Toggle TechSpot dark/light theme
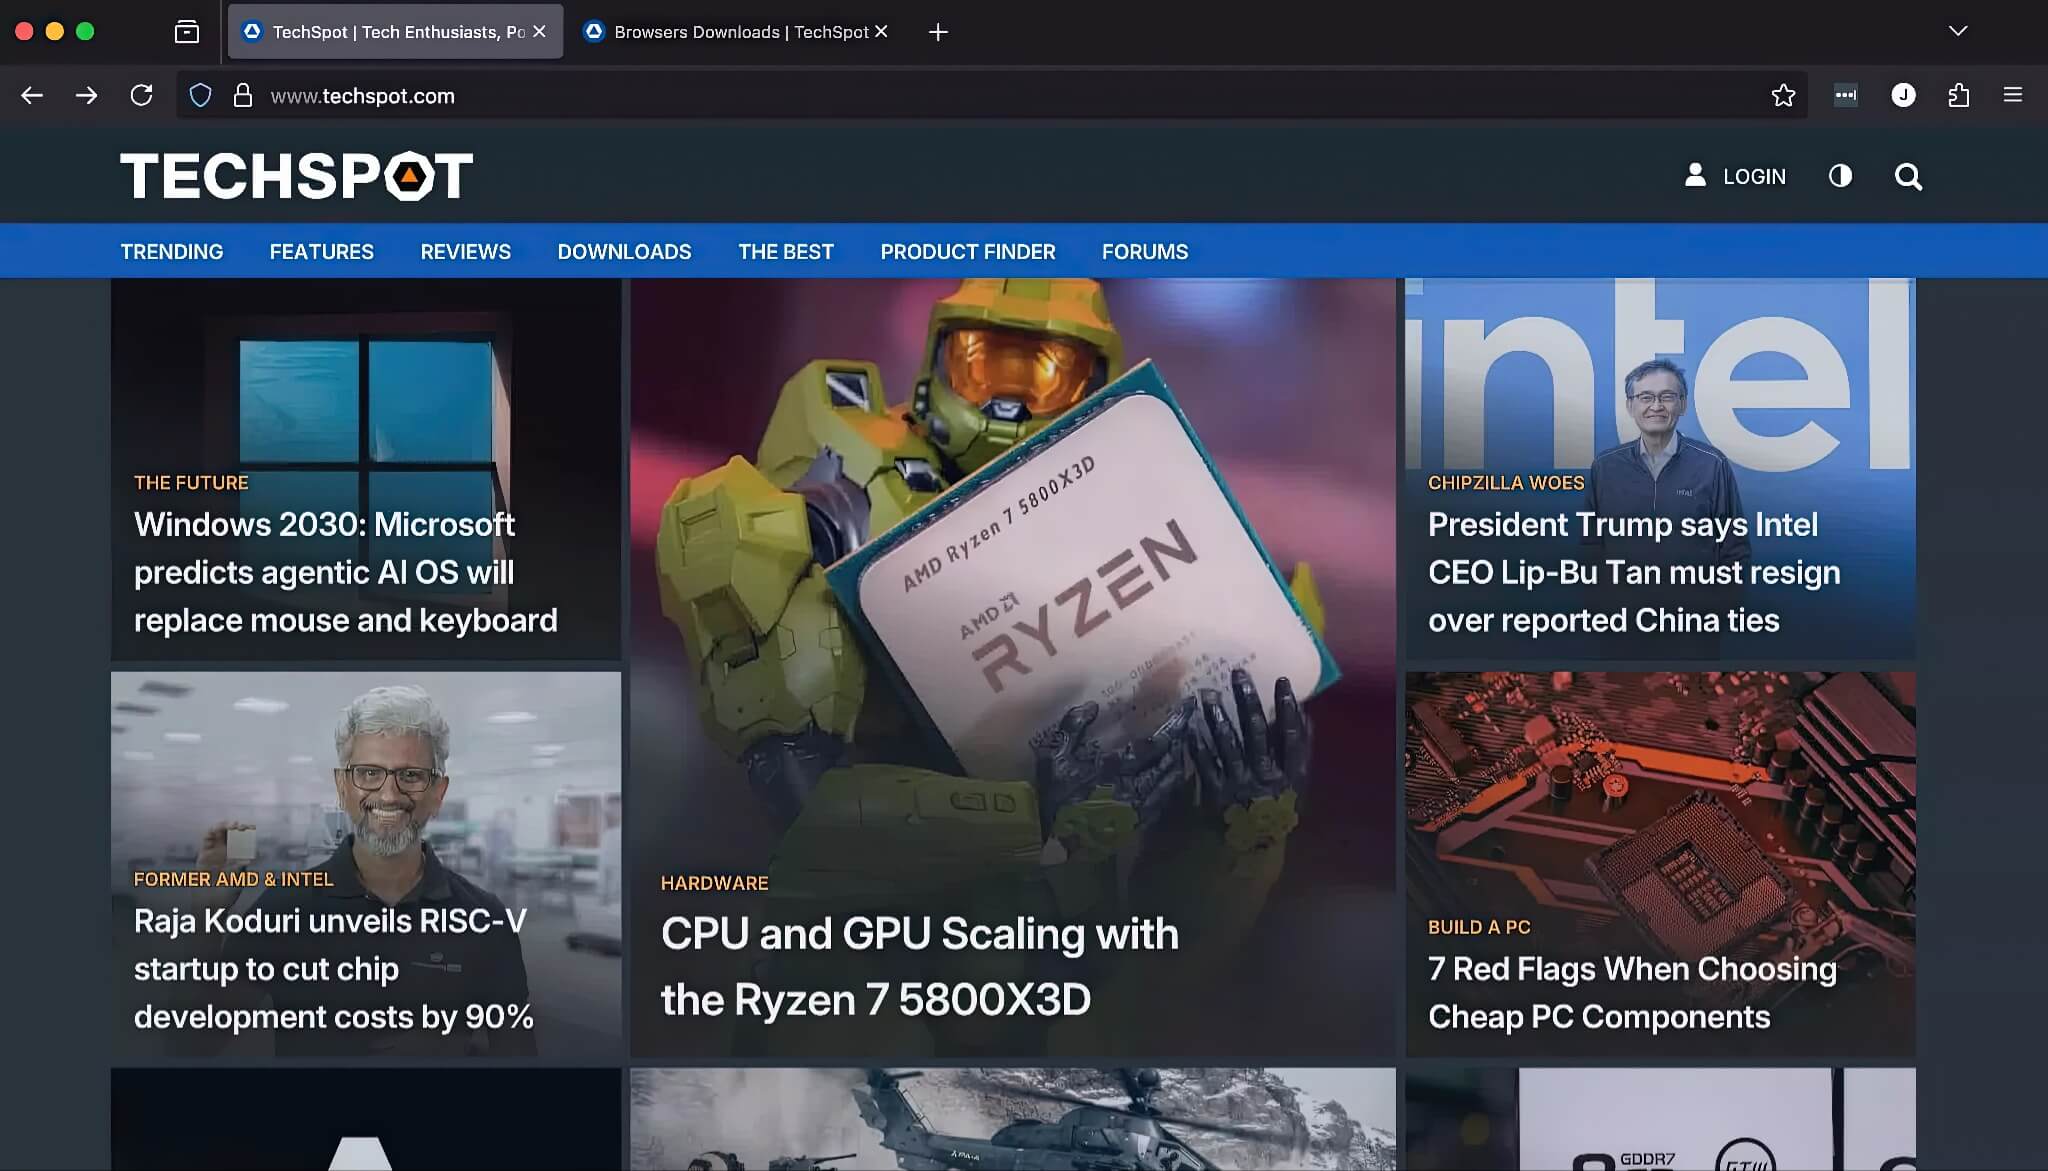This screenshot has width=2048, height=1171. pyautogui.click(x=1840, y=177)
